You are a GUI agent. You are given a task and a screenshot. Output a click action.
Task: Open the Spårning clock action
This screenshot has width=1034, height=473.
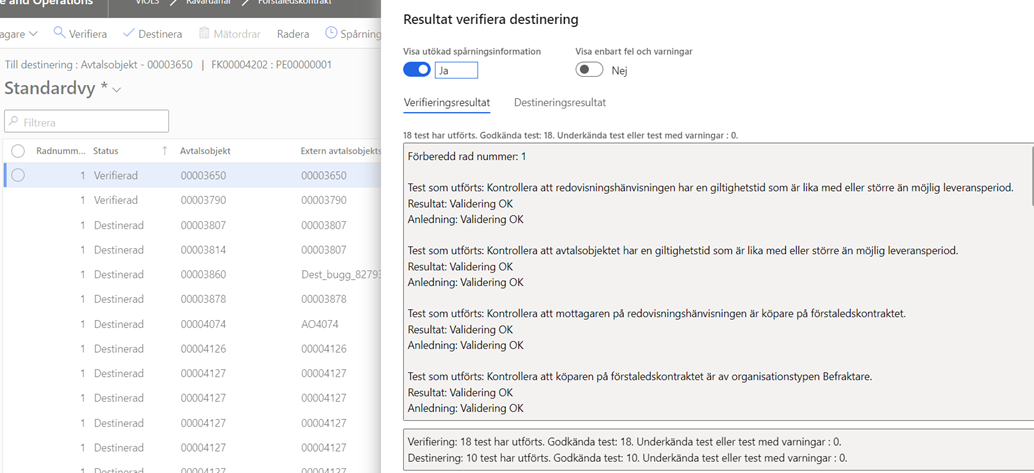click(x=353, y=34)
